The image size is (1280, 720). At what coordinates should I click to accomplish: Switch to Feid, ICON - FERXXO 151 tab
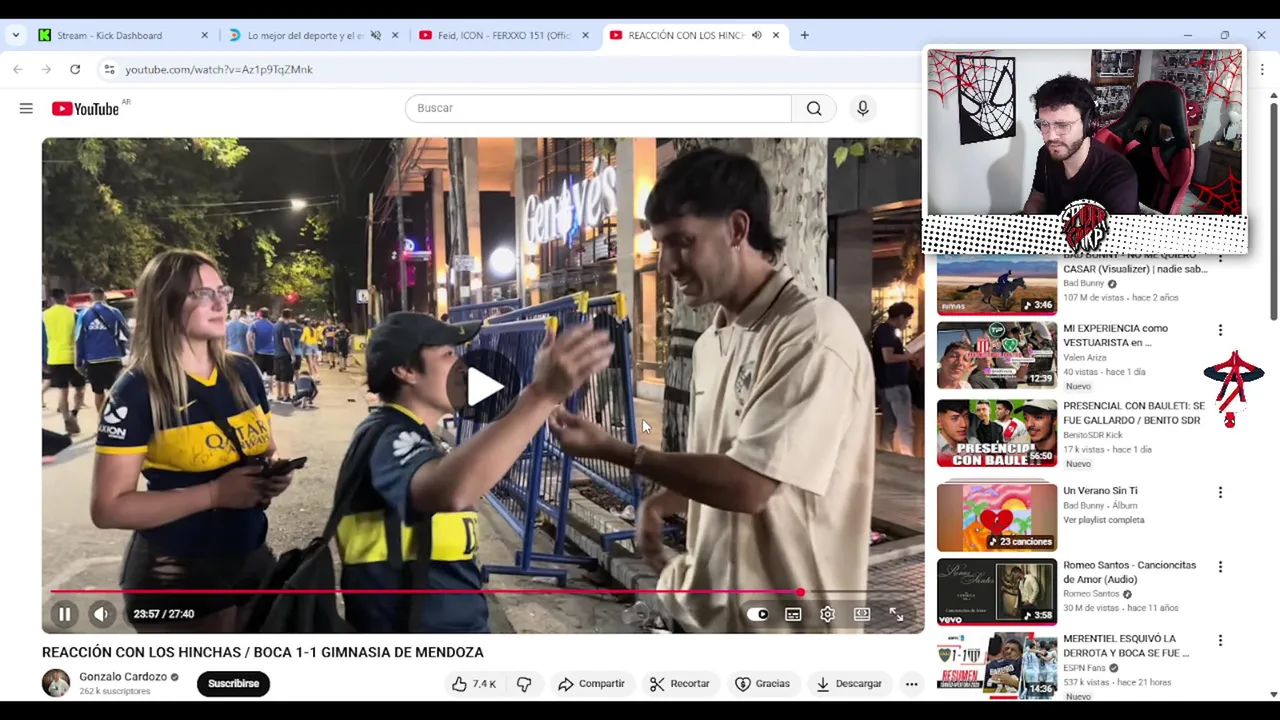pos(503,35)
